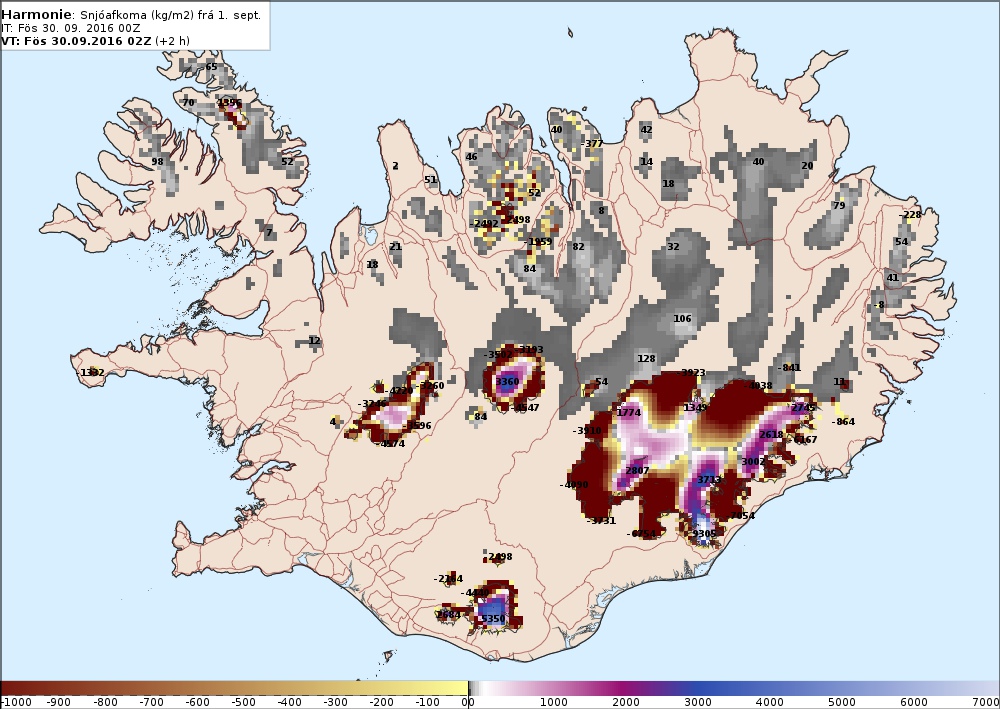Click the map value '-228' in the east

911,215
